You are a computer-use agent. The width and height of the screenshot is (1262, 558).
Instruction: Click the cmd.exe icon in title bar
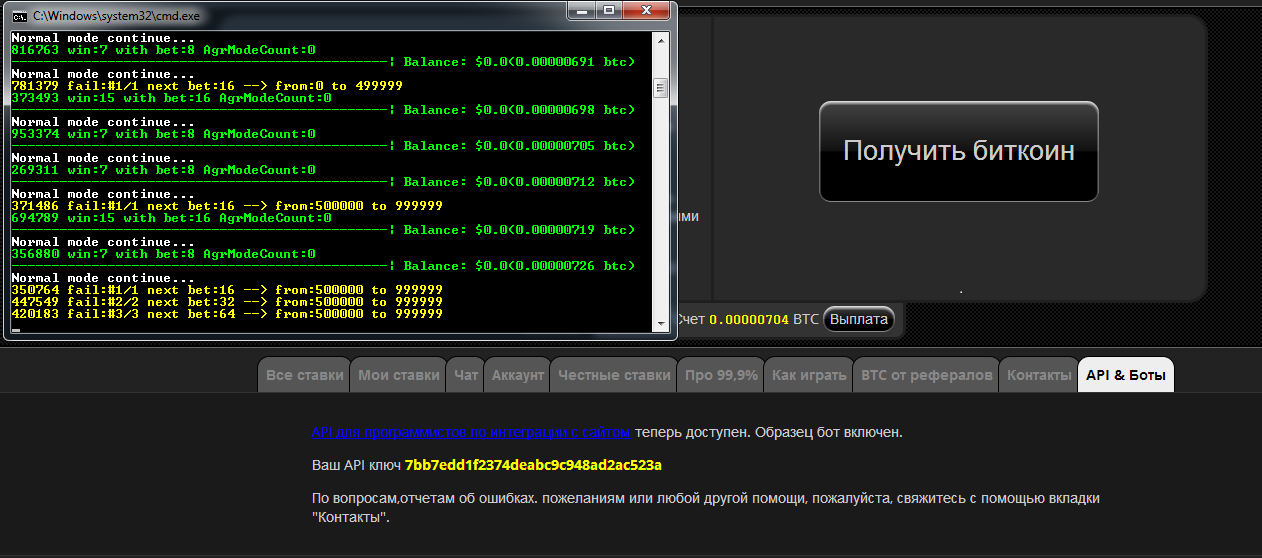point(19,16)
